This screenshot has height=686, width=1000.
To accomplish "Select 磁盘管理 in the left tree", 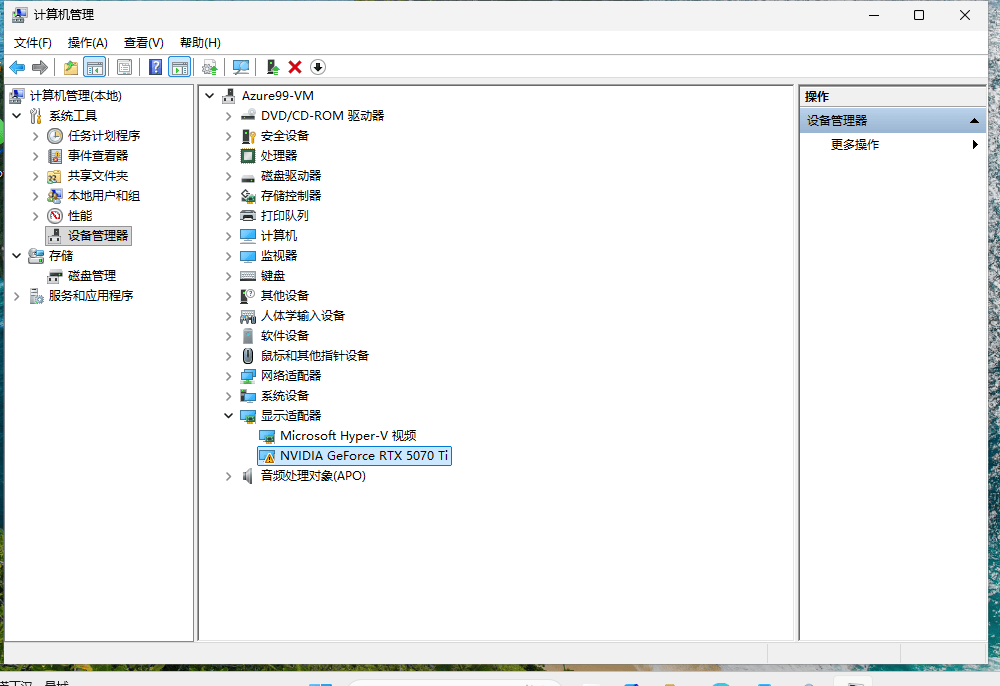I will click(91, 275).
